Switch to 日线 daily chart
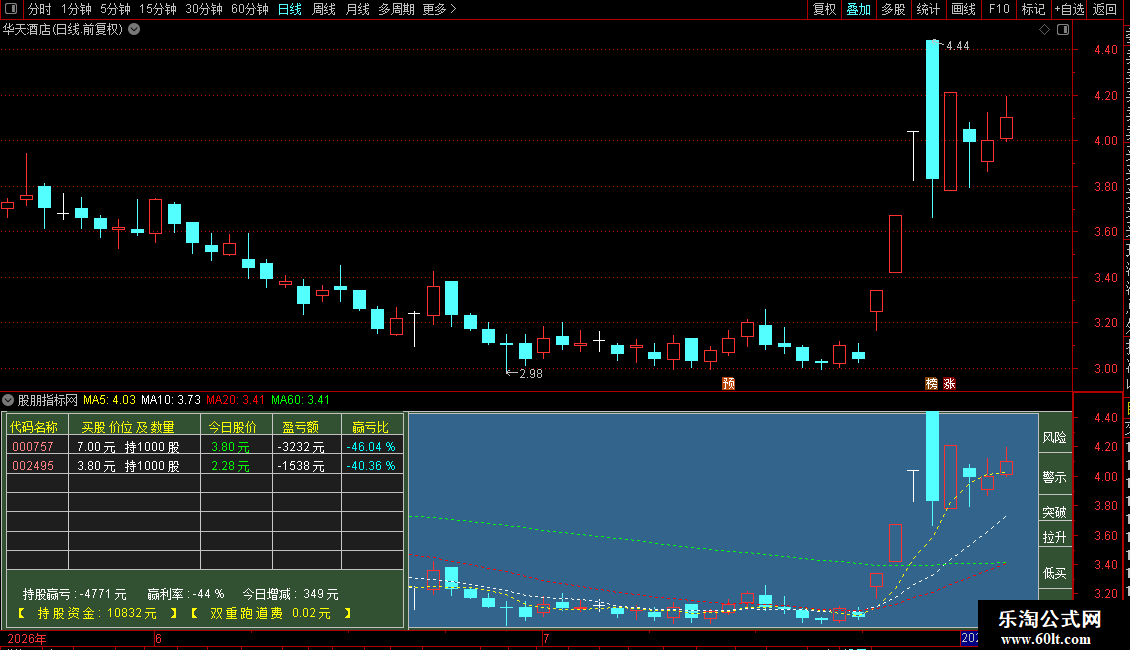 click(290, 9)
